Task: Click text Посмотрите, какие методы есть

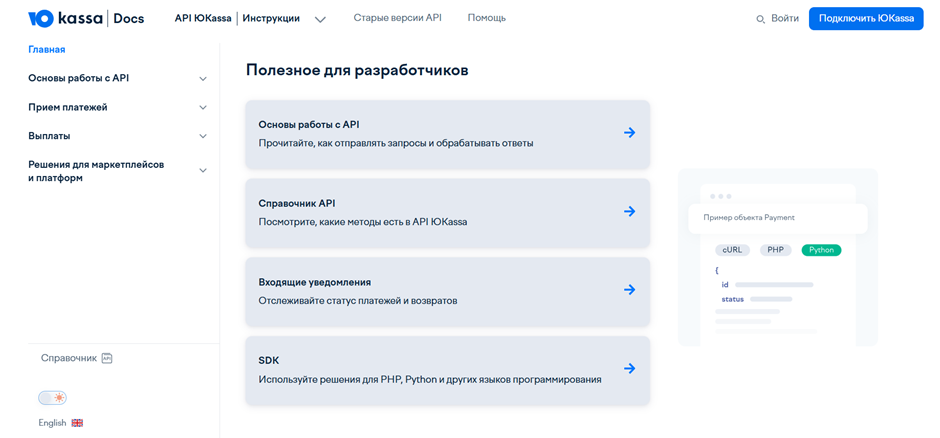Action: point(363,222)
